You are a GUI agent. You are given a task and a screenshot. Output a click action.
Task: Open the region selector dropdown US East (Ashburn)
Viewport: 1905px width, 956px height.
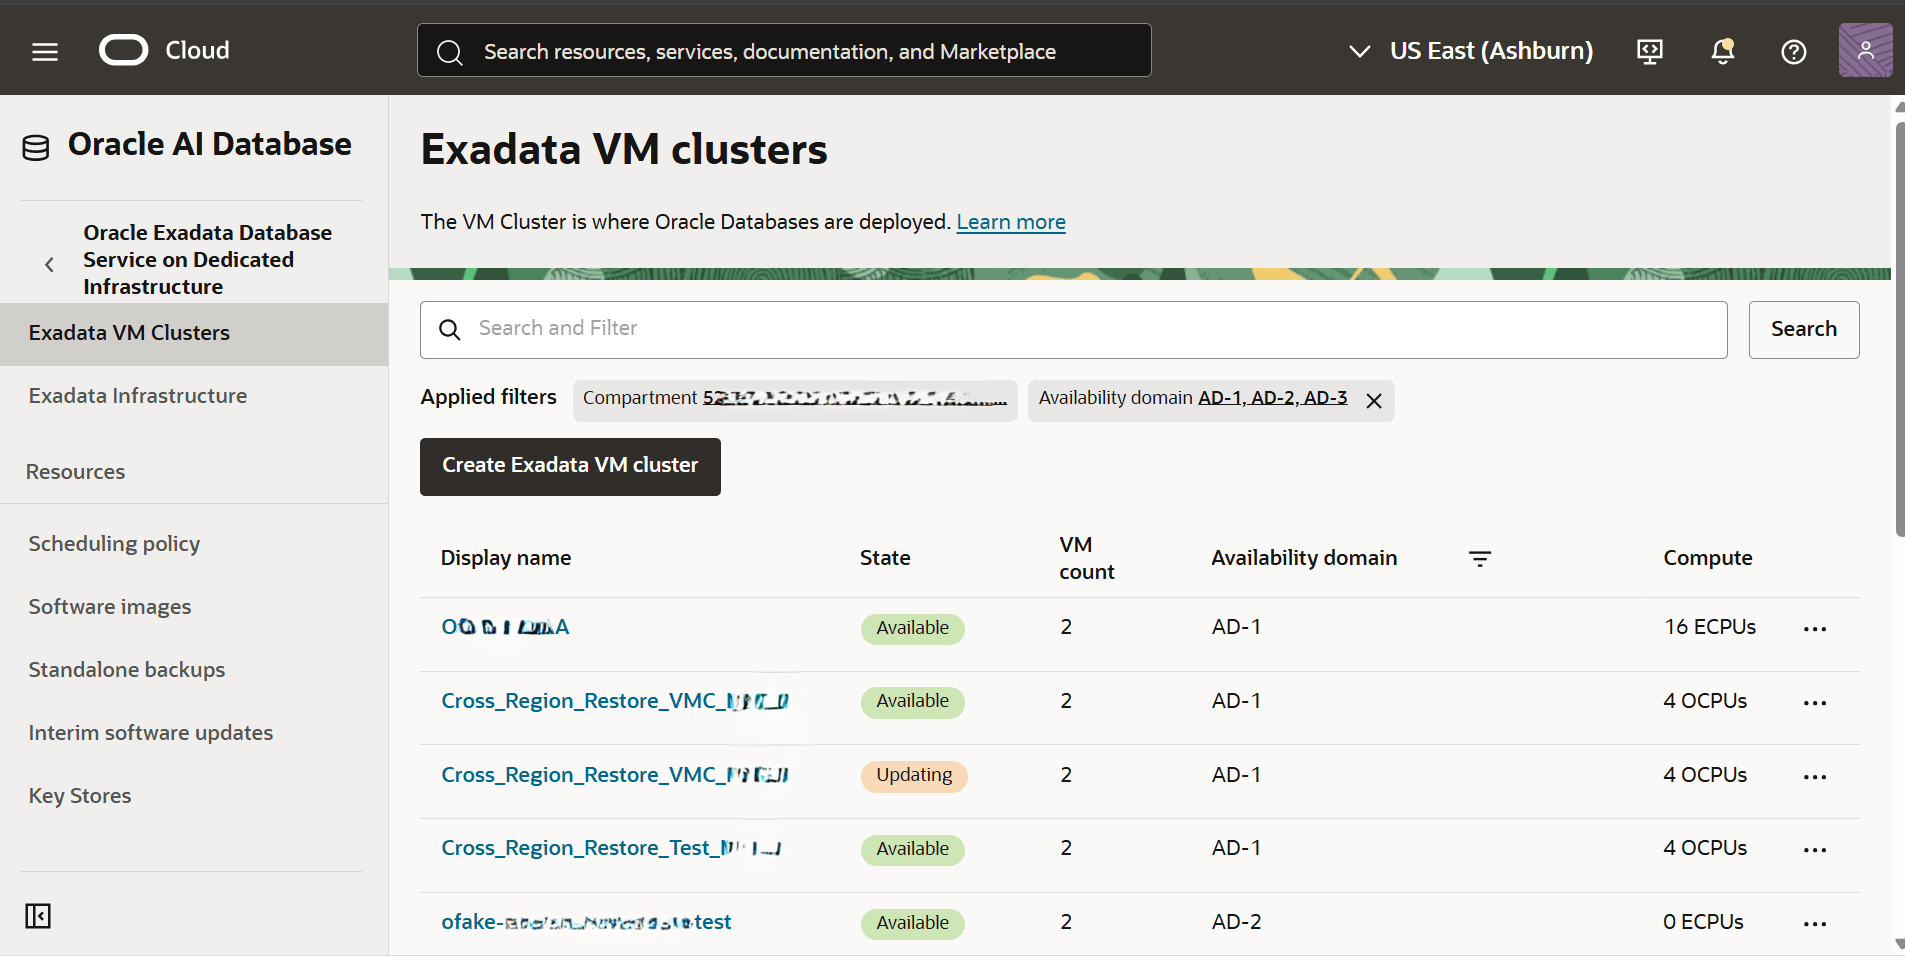pos(1470,50)
